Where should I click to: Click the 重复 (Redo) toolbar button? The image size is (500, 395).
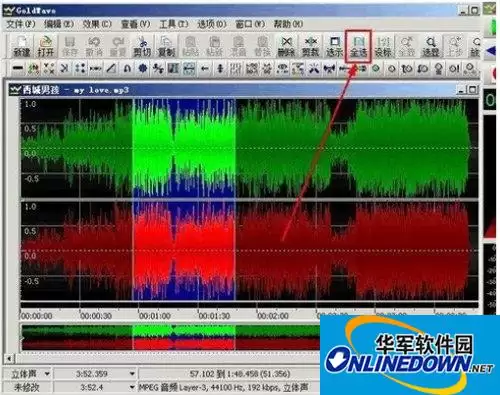point(118,46)
